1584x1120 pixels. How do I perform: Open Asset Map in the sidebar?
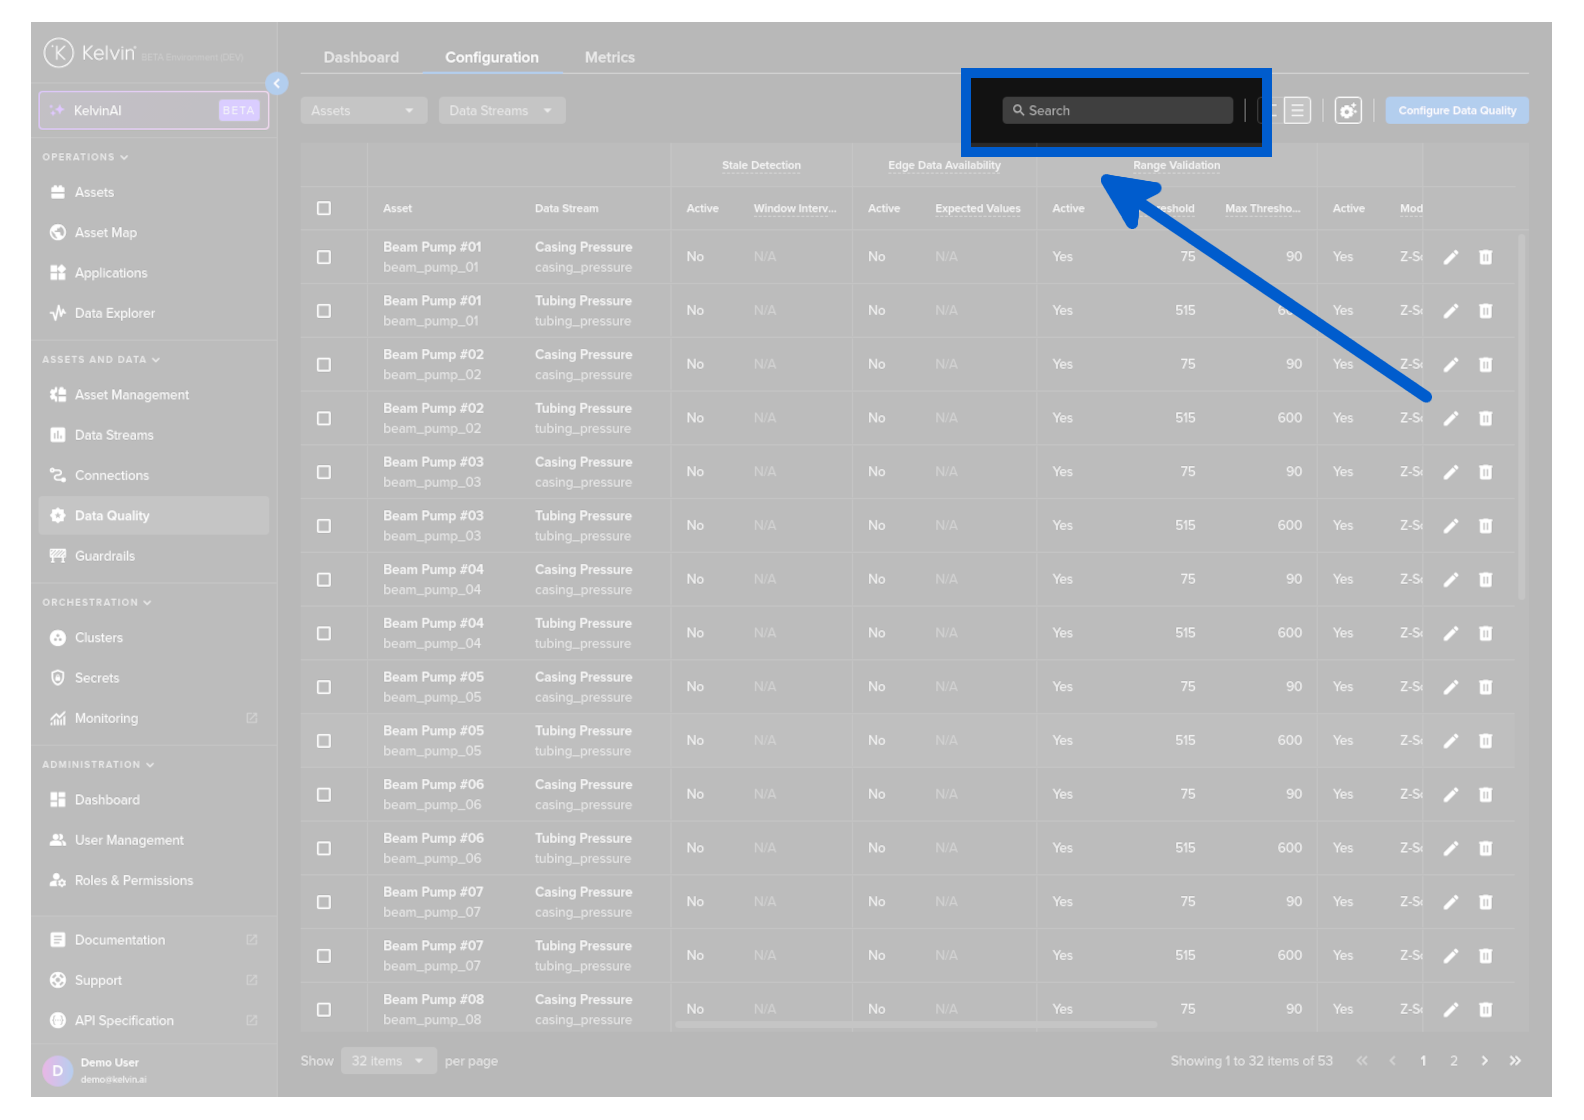click(105, 233)
